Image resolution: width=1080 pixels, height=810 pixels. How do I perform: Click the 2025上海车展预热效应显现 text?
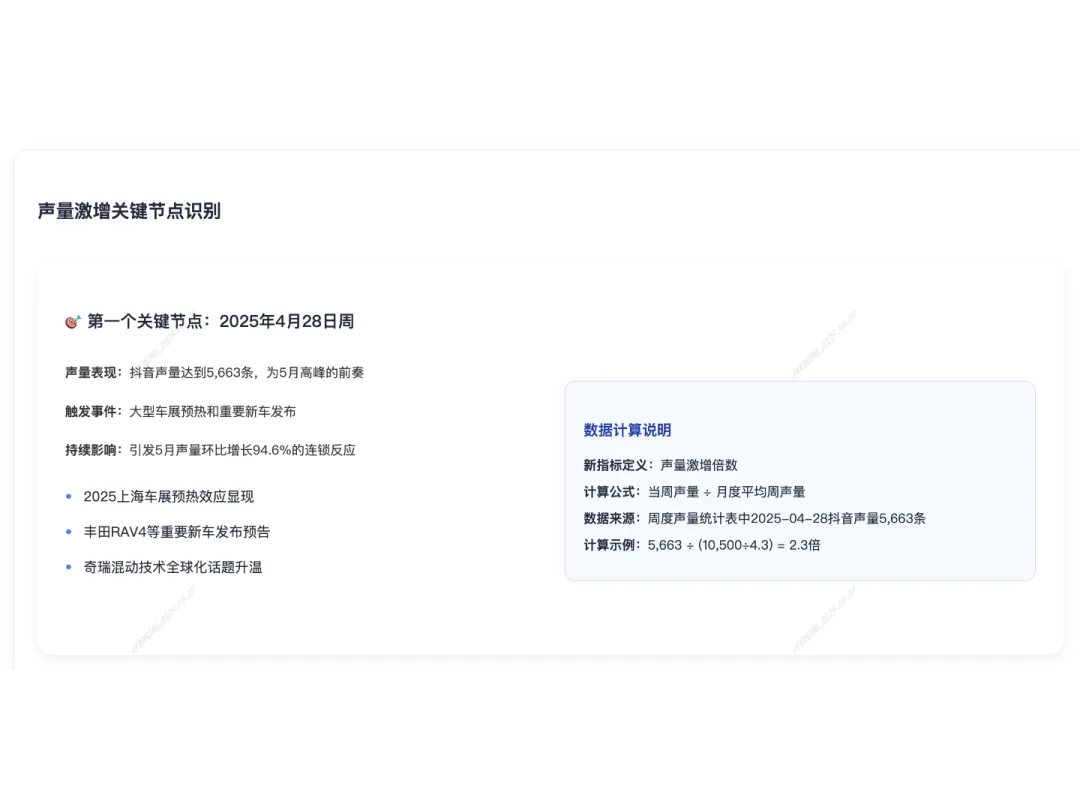(x=170, y=496)
